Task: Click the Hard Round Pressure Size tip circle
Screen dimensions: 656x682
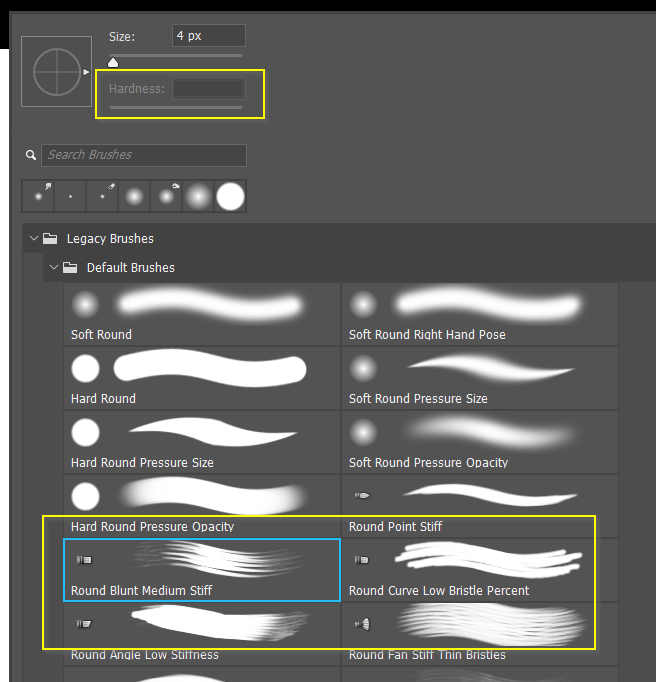Action: tap(85, 432)
